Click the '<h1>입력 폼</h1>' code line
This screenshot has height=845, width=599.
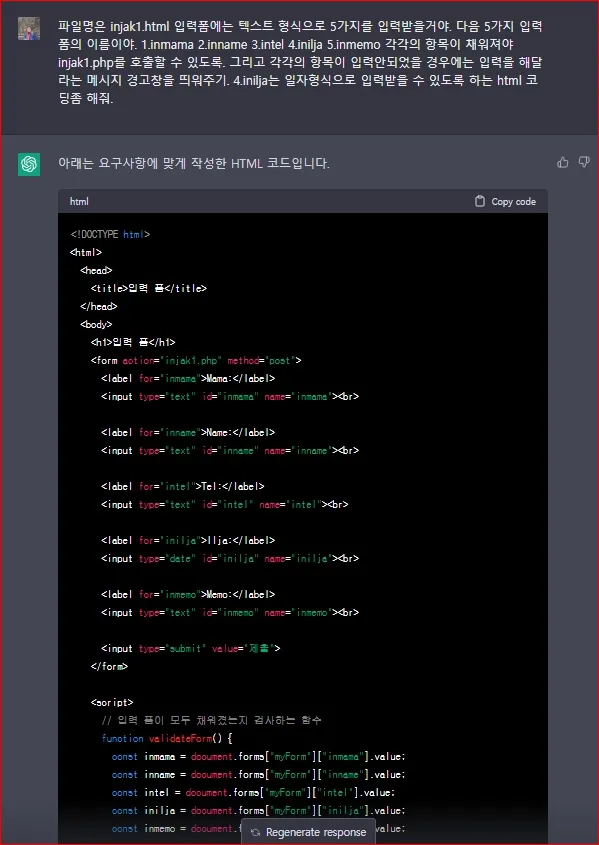point(133,342)
